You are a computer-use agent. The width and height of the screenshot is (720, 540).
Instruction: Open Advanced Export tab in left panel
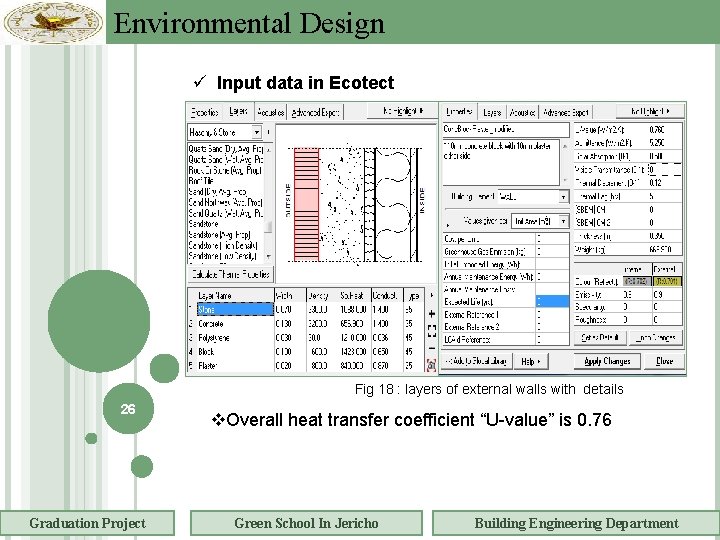315,112
